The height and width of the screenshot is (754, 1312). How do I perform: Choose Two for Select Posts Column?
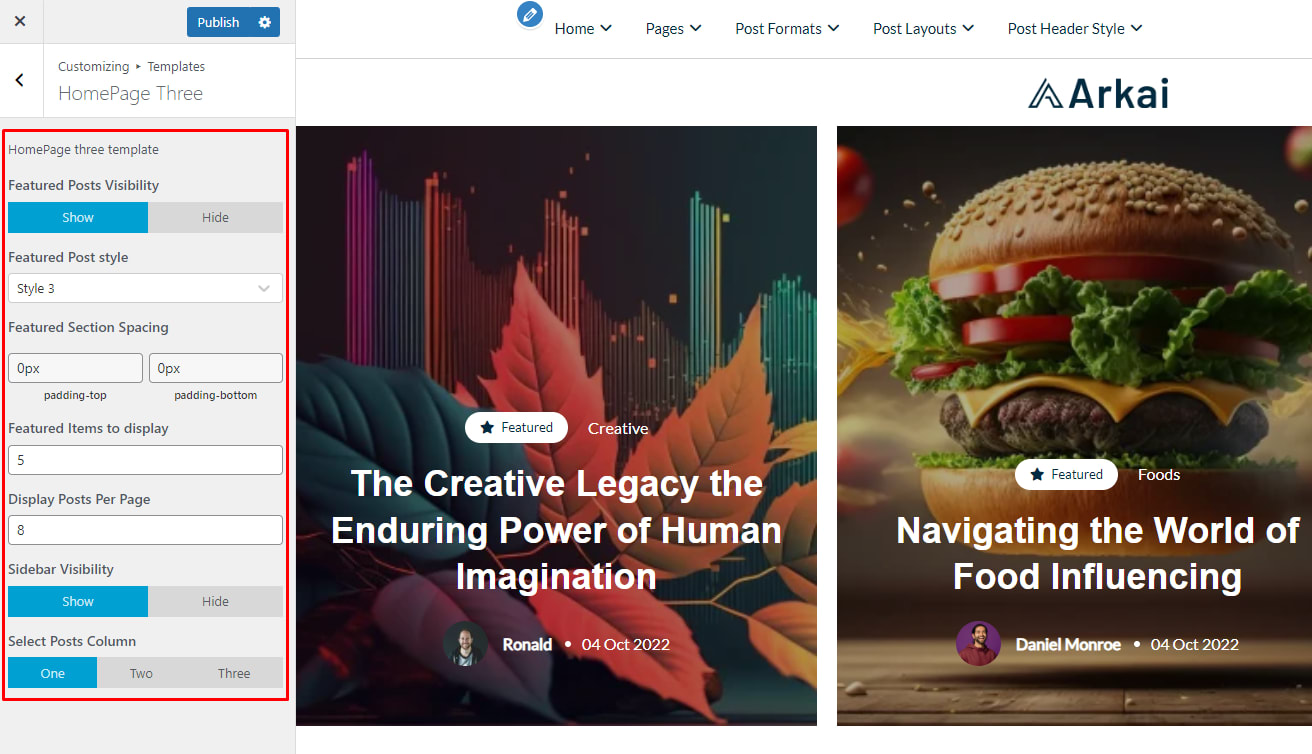tap(141, 673)
